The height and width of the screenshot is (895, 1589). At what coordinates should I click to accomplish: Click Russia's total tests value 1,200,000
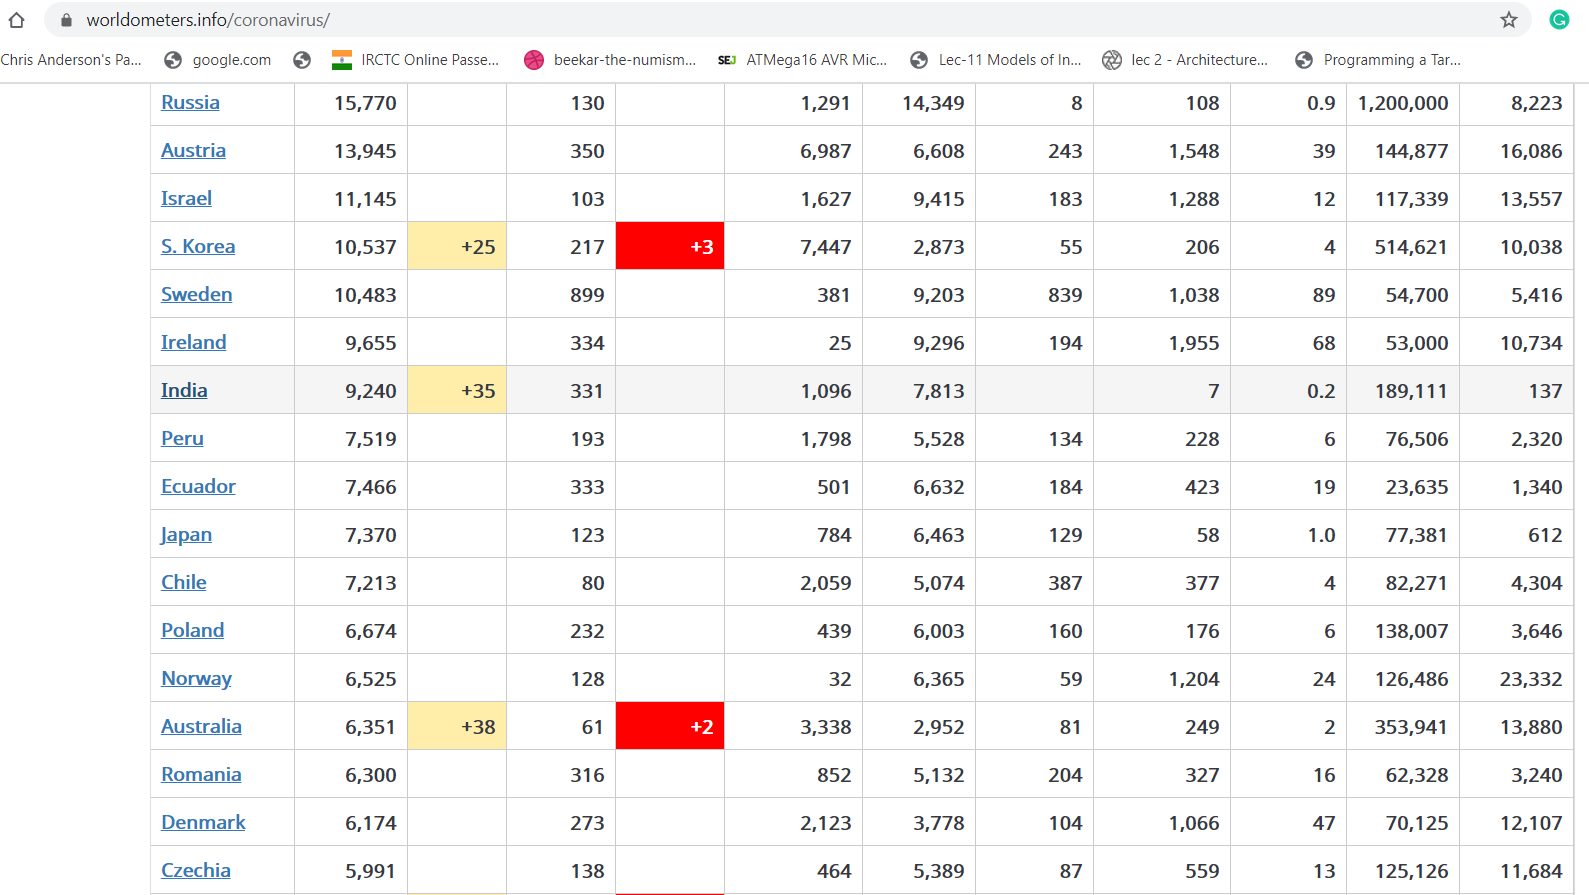(x=1403, y=103)
